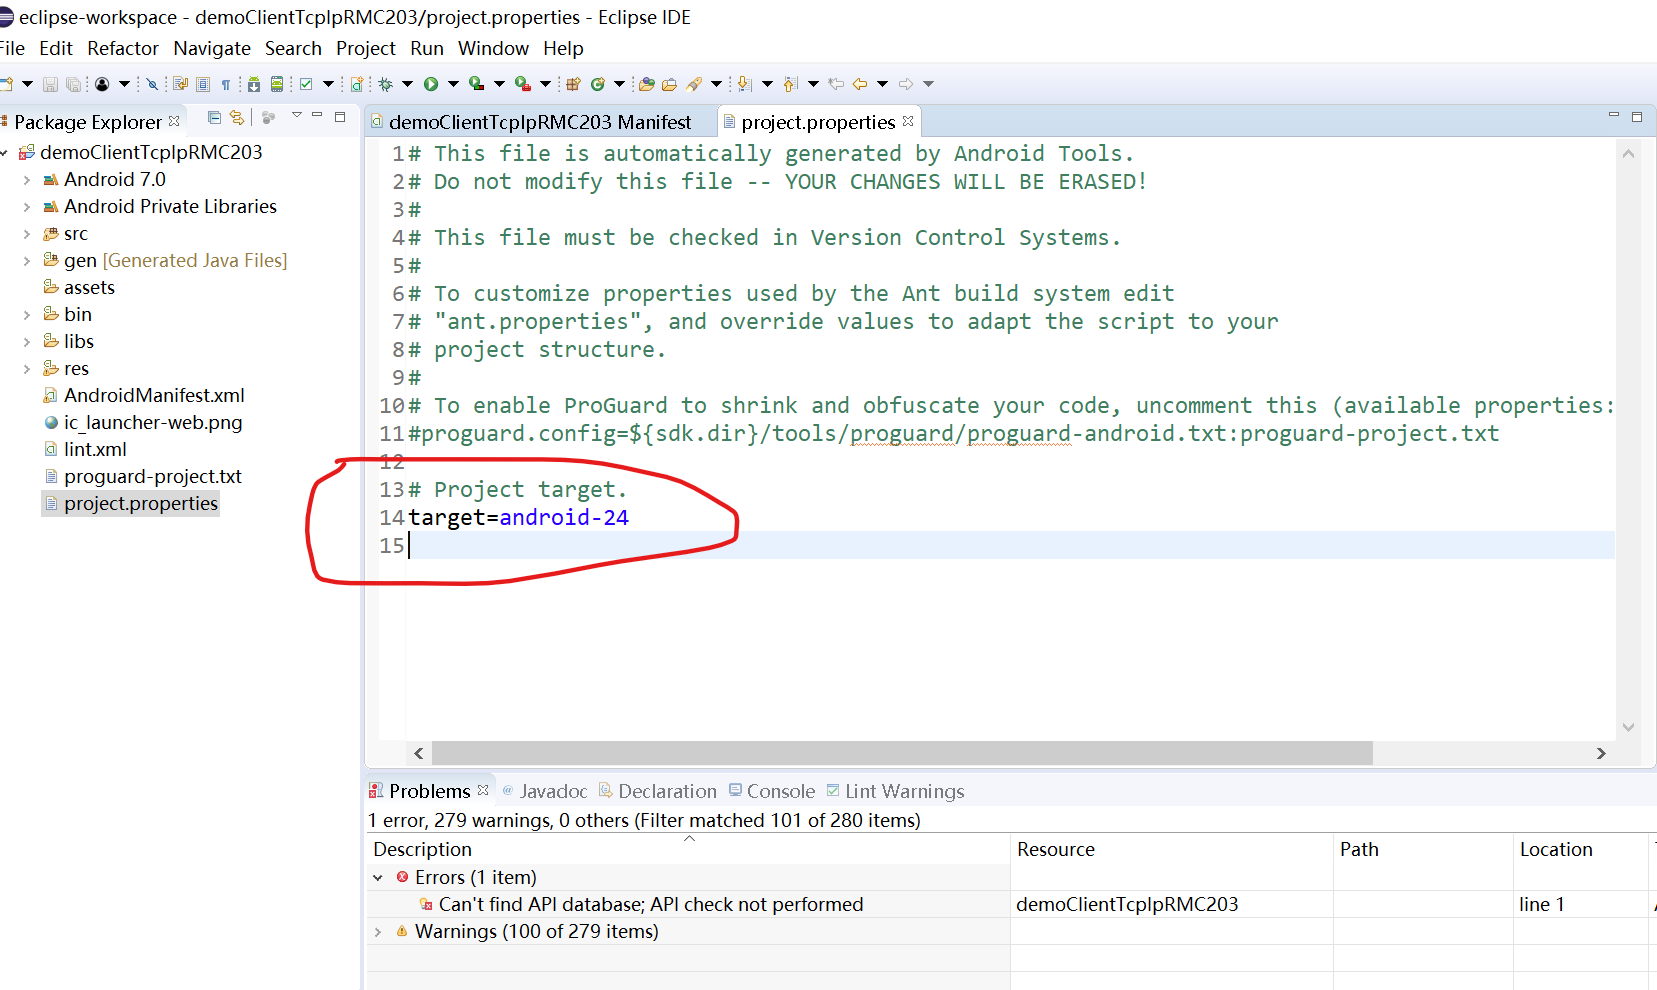Expand the Android Private Libraries node

coord(27,207)
